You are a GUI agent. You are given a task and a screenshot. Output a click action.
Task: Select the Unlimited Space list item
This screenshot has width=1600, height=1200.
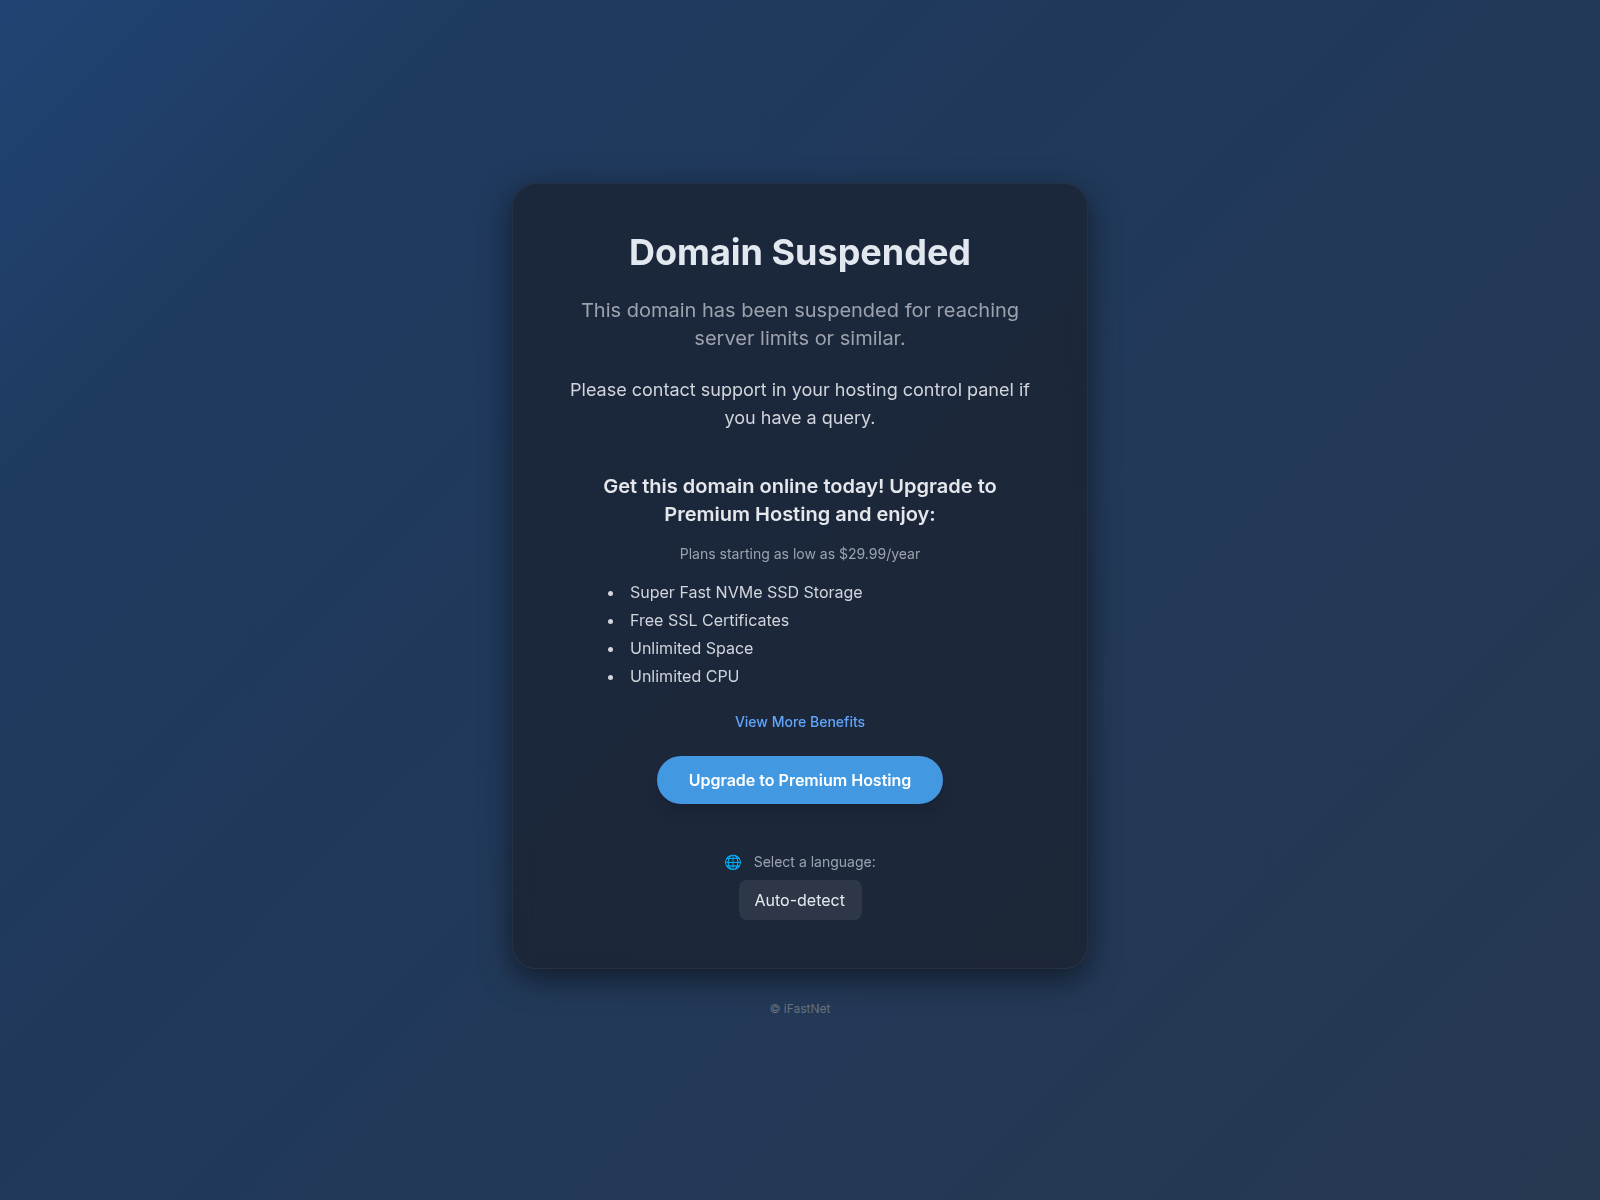(691, 648)
